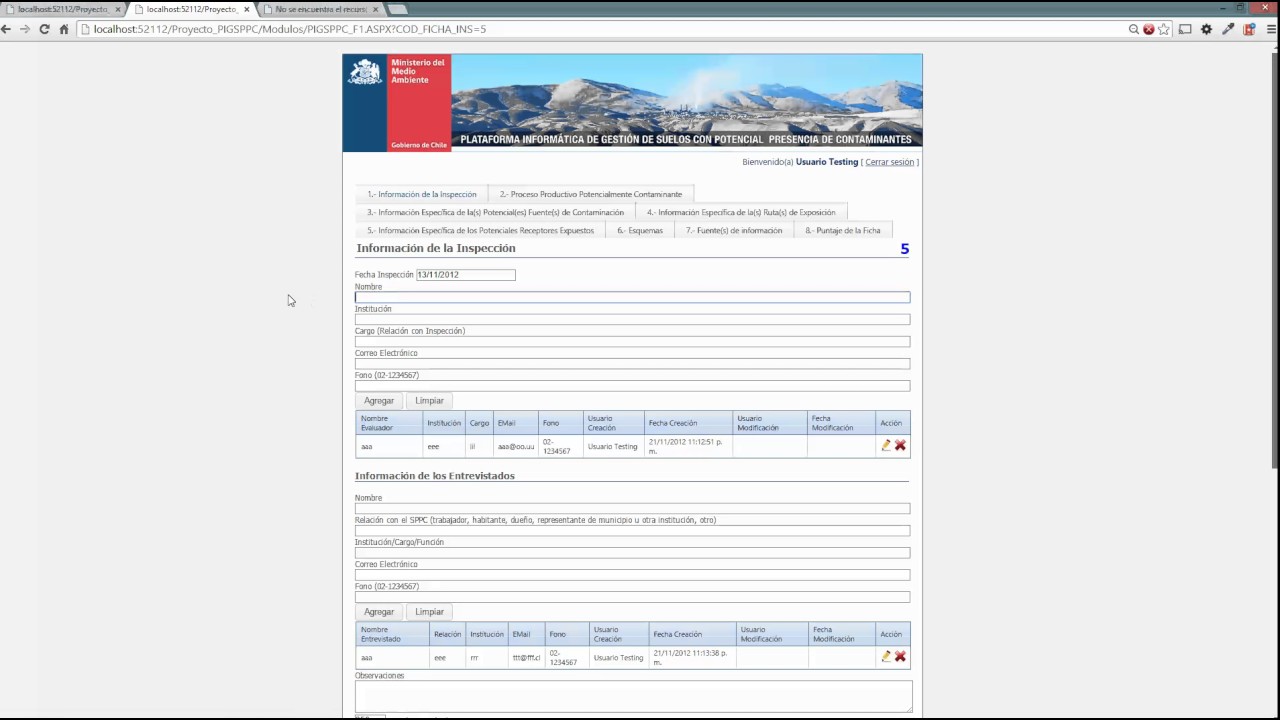Image resolution: width=1280 pixels, height=720 pixels.
Task: Open tab 1.- Información de la Inspección
Action: [421, 194]
